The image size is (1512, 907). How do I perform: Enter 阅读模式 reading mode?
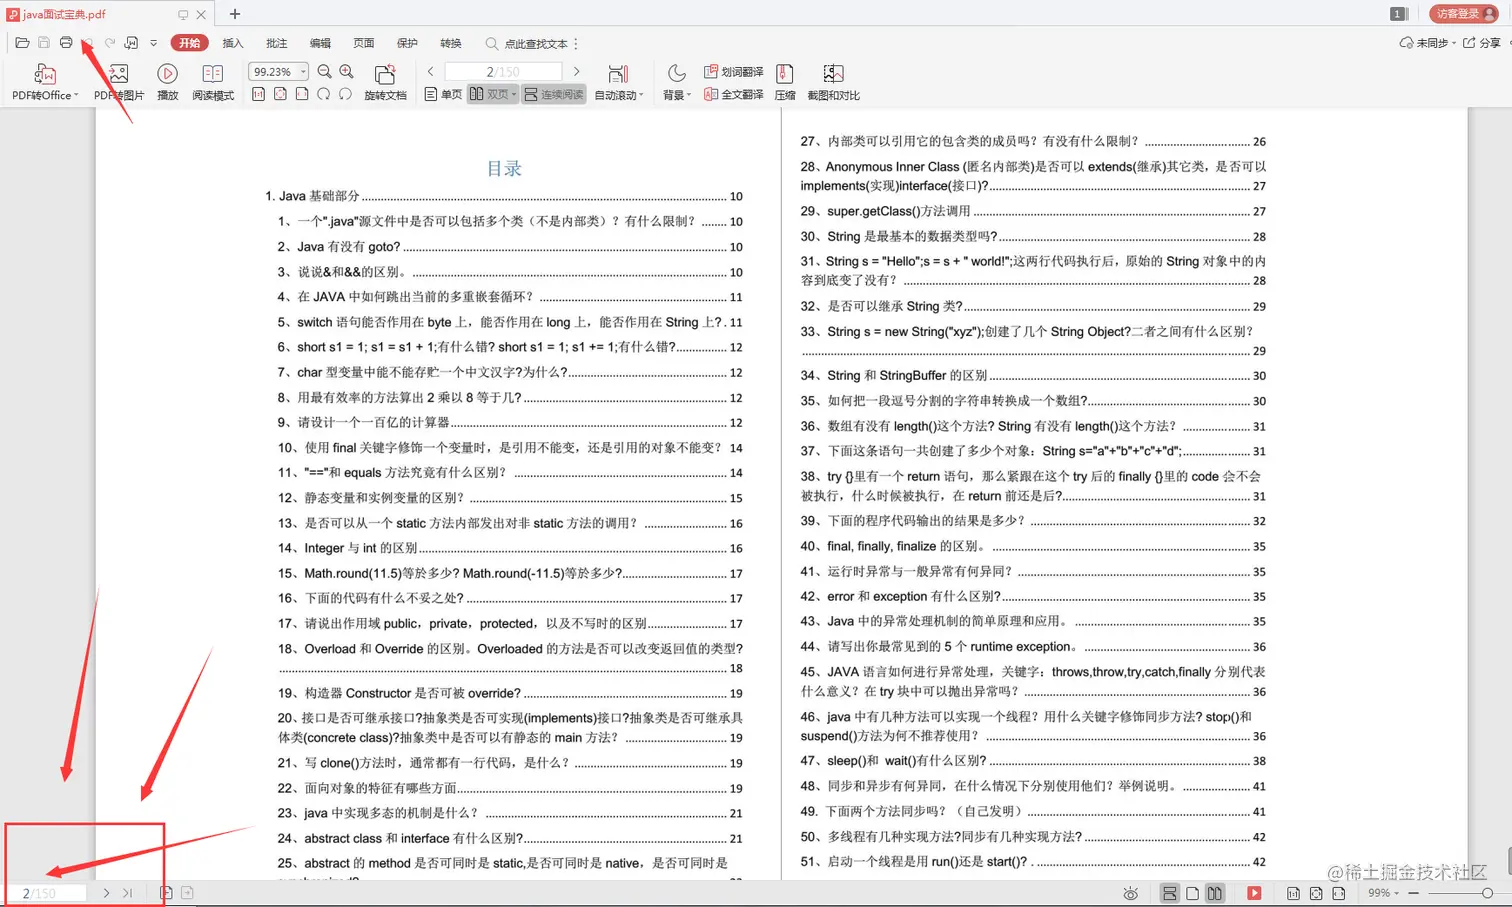[x=212, y=80]
